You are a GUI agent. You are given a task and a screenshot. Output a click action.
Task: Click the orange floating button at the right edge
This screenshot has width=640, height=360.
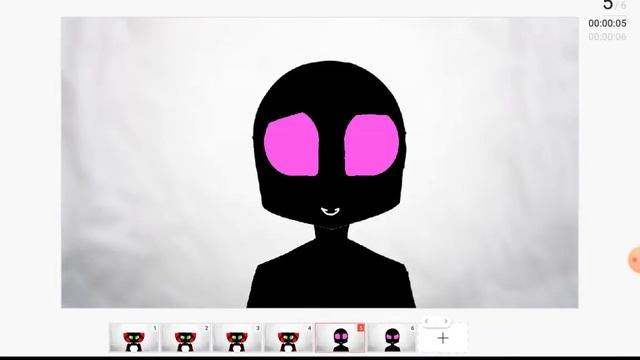pyautogui.click(x=634, y=260)
